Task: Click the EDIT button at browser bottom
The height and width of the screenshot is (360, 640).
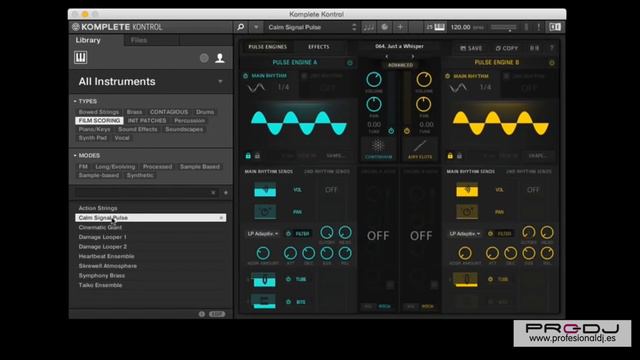Action: click(217, 314)
